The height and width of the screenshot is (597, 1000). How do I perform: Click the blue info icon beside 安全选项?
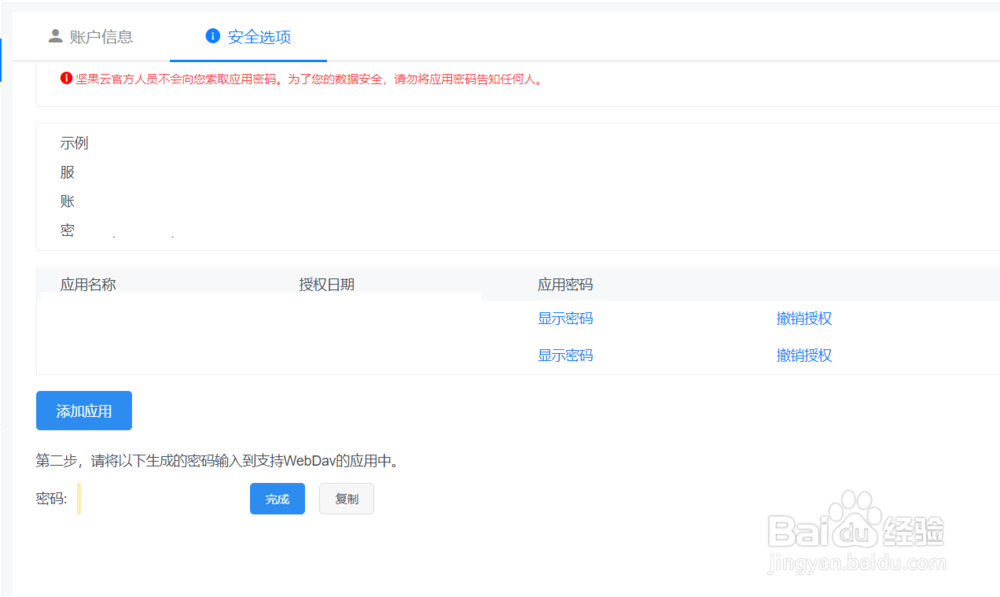(212, 36)
